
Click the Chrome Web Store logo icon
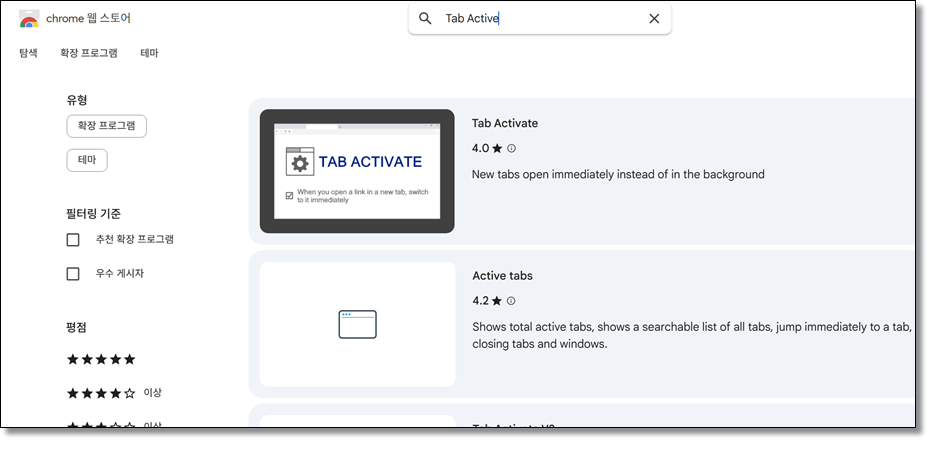click(29, 19)
